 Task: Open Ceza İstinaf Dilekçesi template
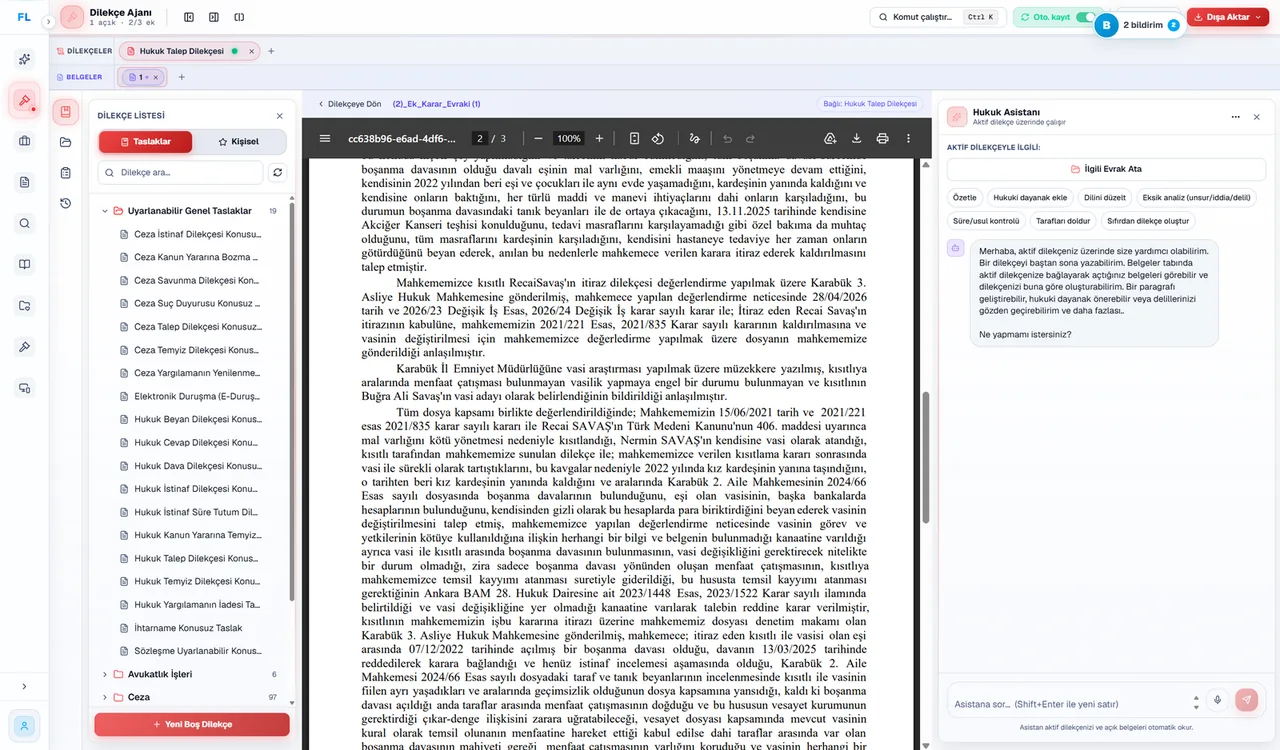(197, 234)
